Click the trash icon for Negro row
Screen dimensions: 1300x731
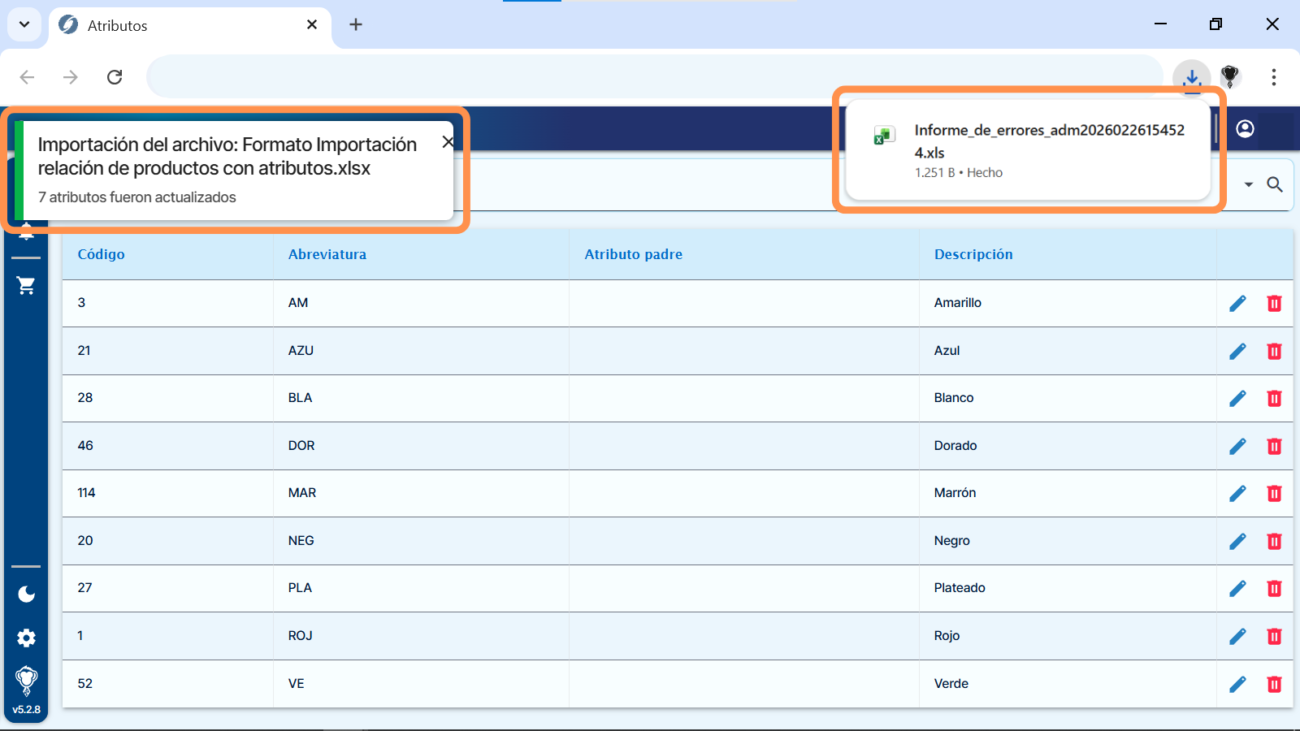pos(1274,541)
